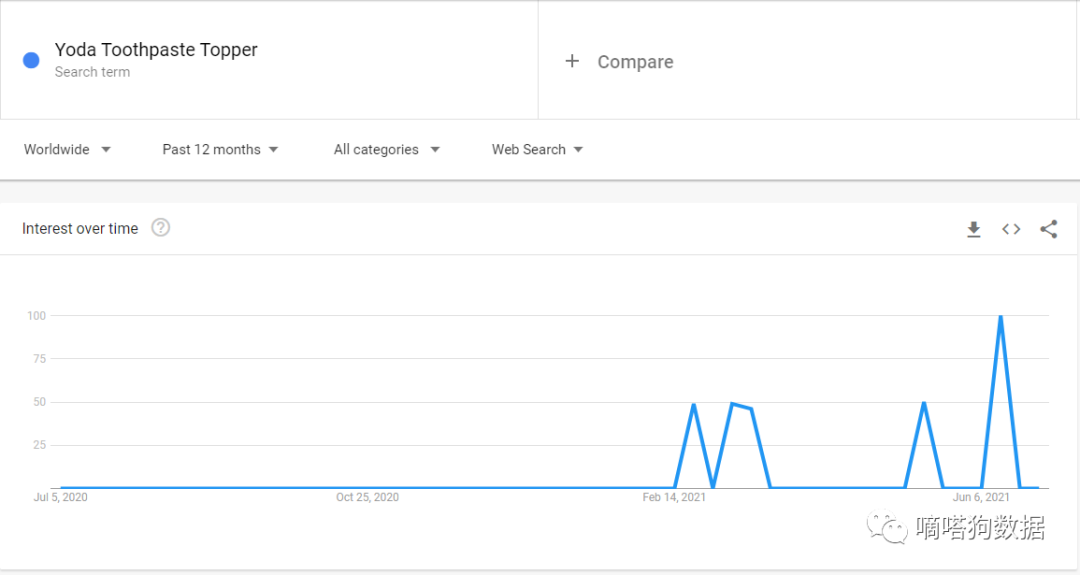Share the interest over time chart
Viewport: 1080px width, 575px height.
click(1048, 229)
